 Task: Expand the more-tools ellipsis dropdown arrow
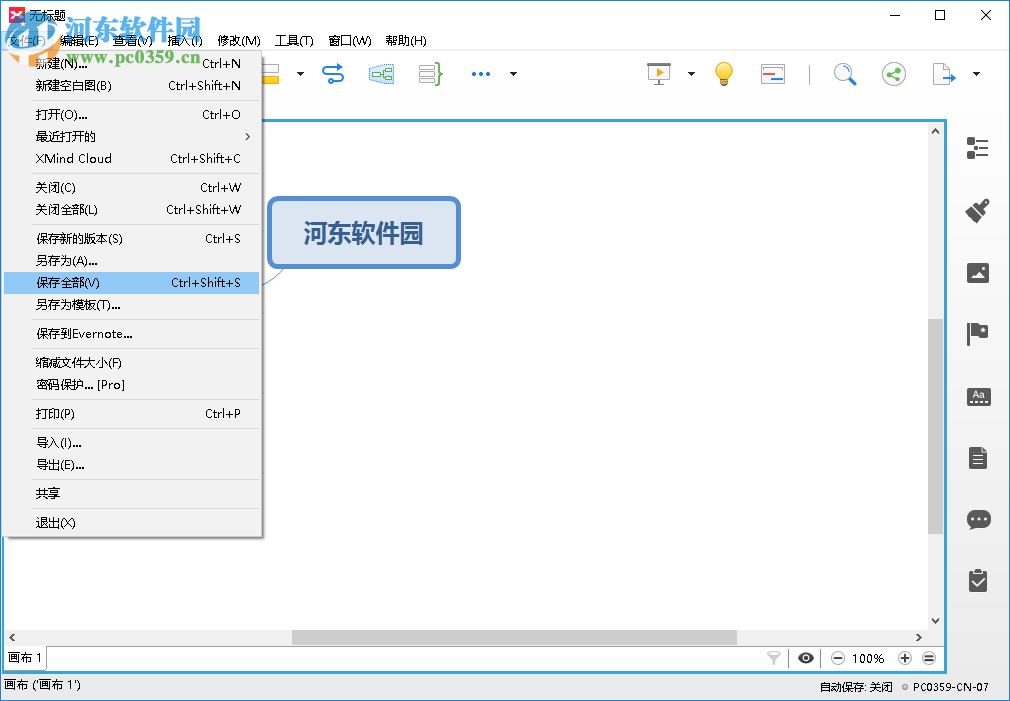(x=513, y=73)
